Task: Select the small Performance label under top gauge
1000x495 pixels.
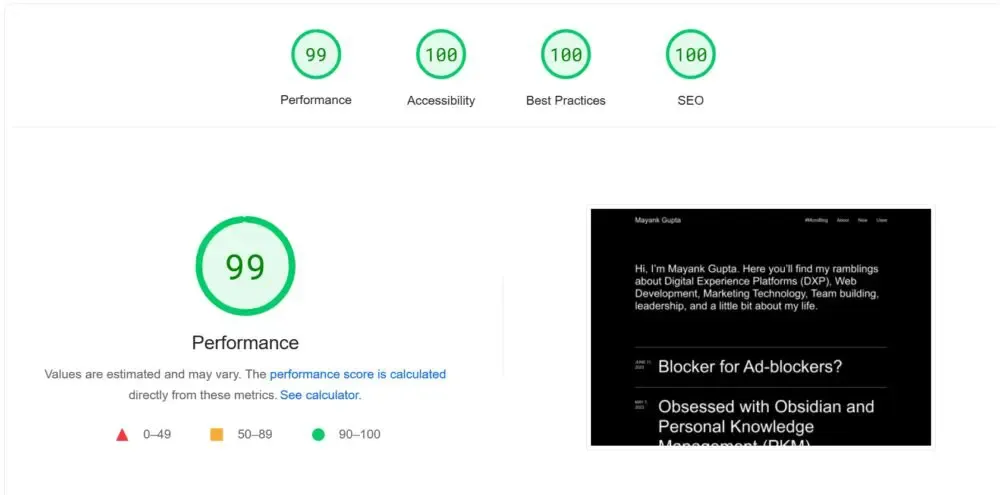Action: point(316,100)
